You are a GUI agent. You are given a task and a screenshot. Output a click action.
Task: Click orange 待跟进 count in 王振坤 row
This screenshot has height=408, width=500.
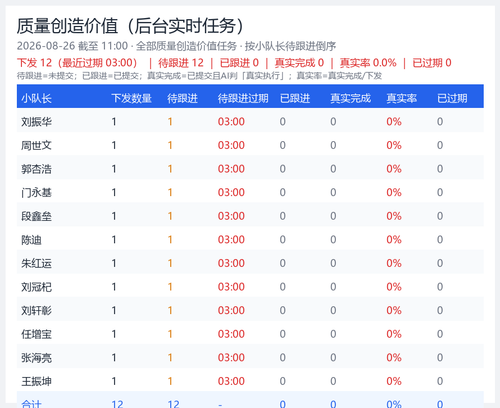(x=170, y=381)
